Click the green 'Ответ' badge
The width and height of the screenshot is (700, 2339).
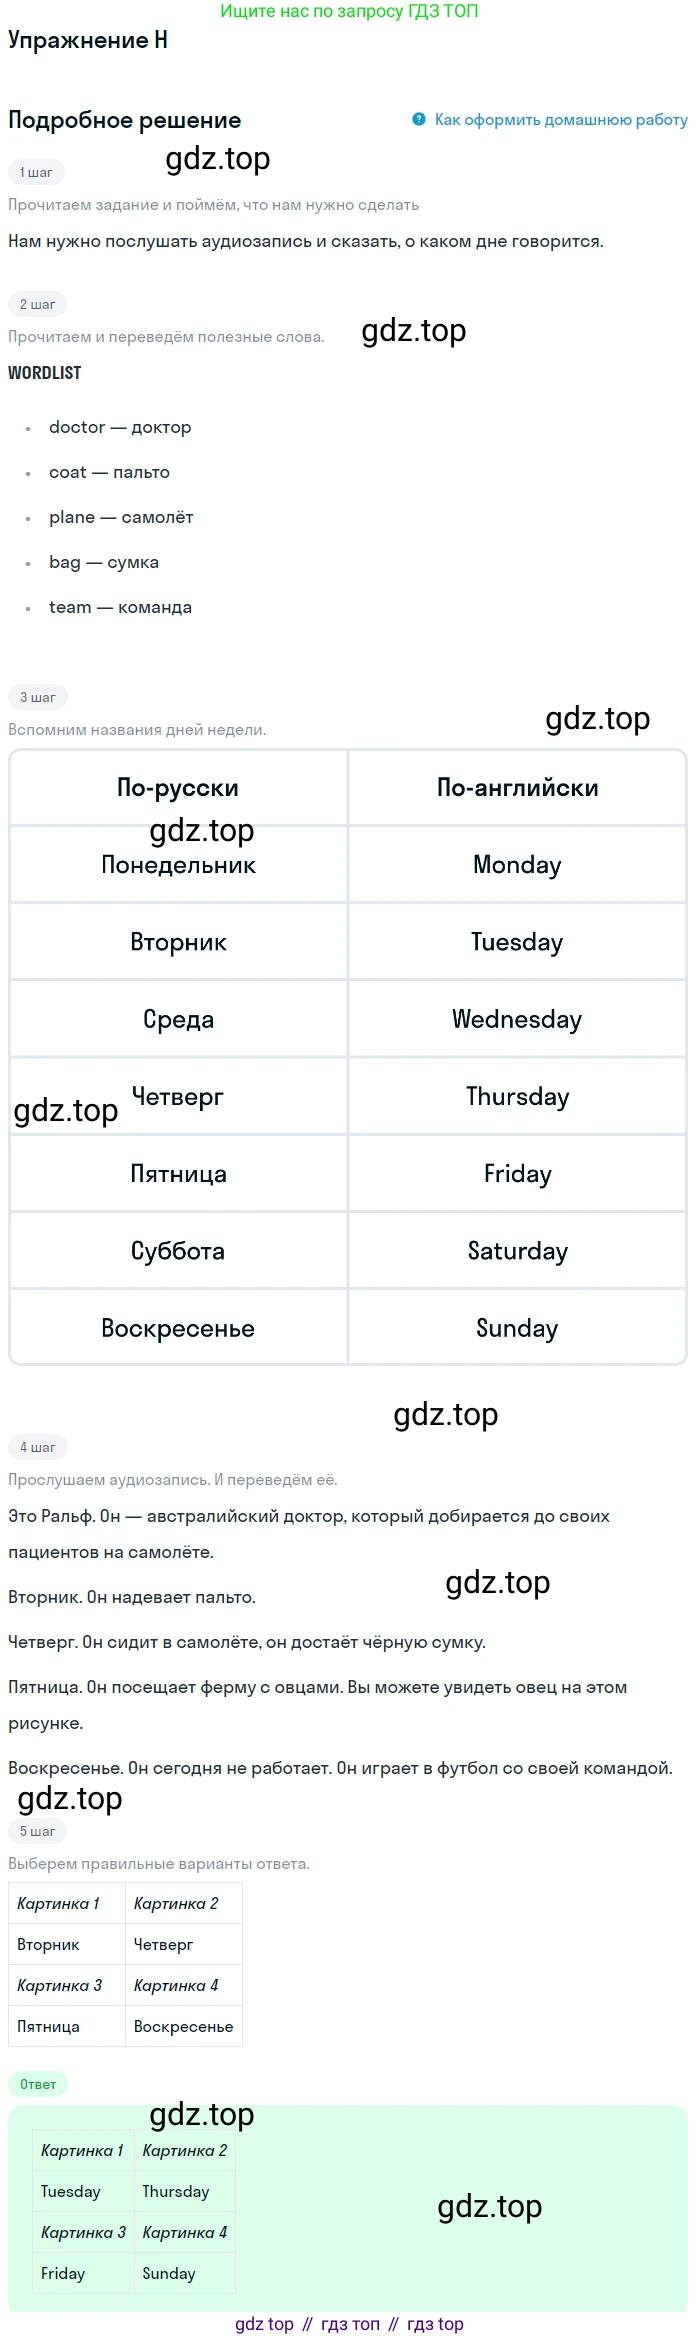coord(38,2085)
